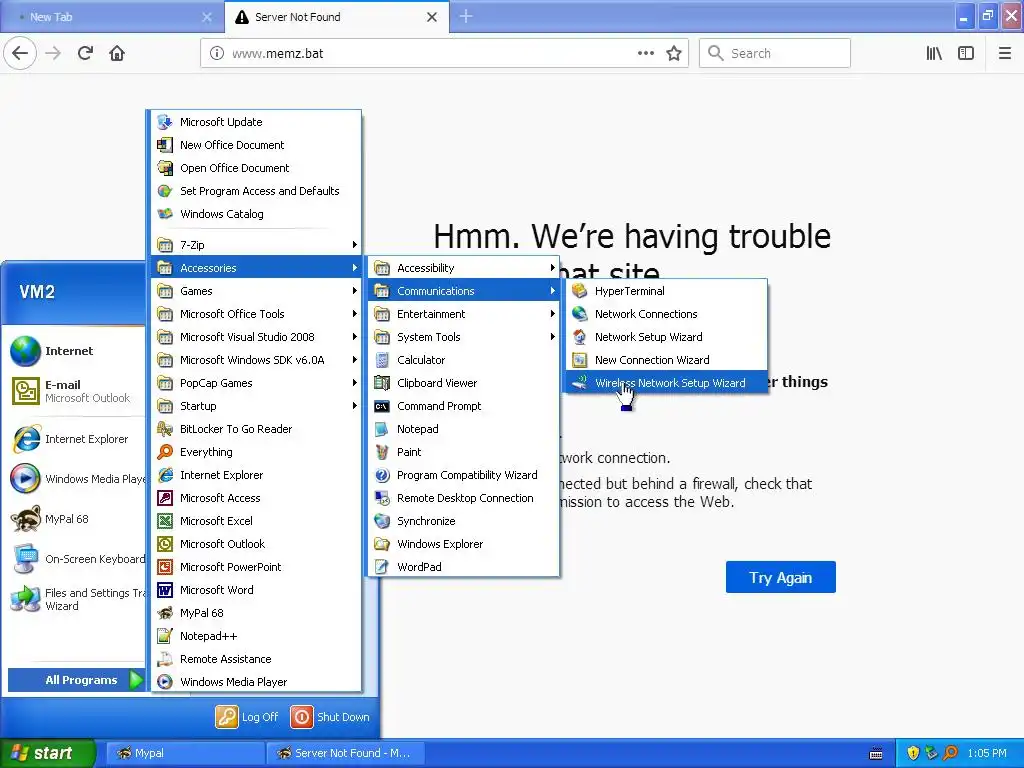Launch Calculator from Accessories
The width and height of the screenshot is (1024, 768).
(463, 360)
